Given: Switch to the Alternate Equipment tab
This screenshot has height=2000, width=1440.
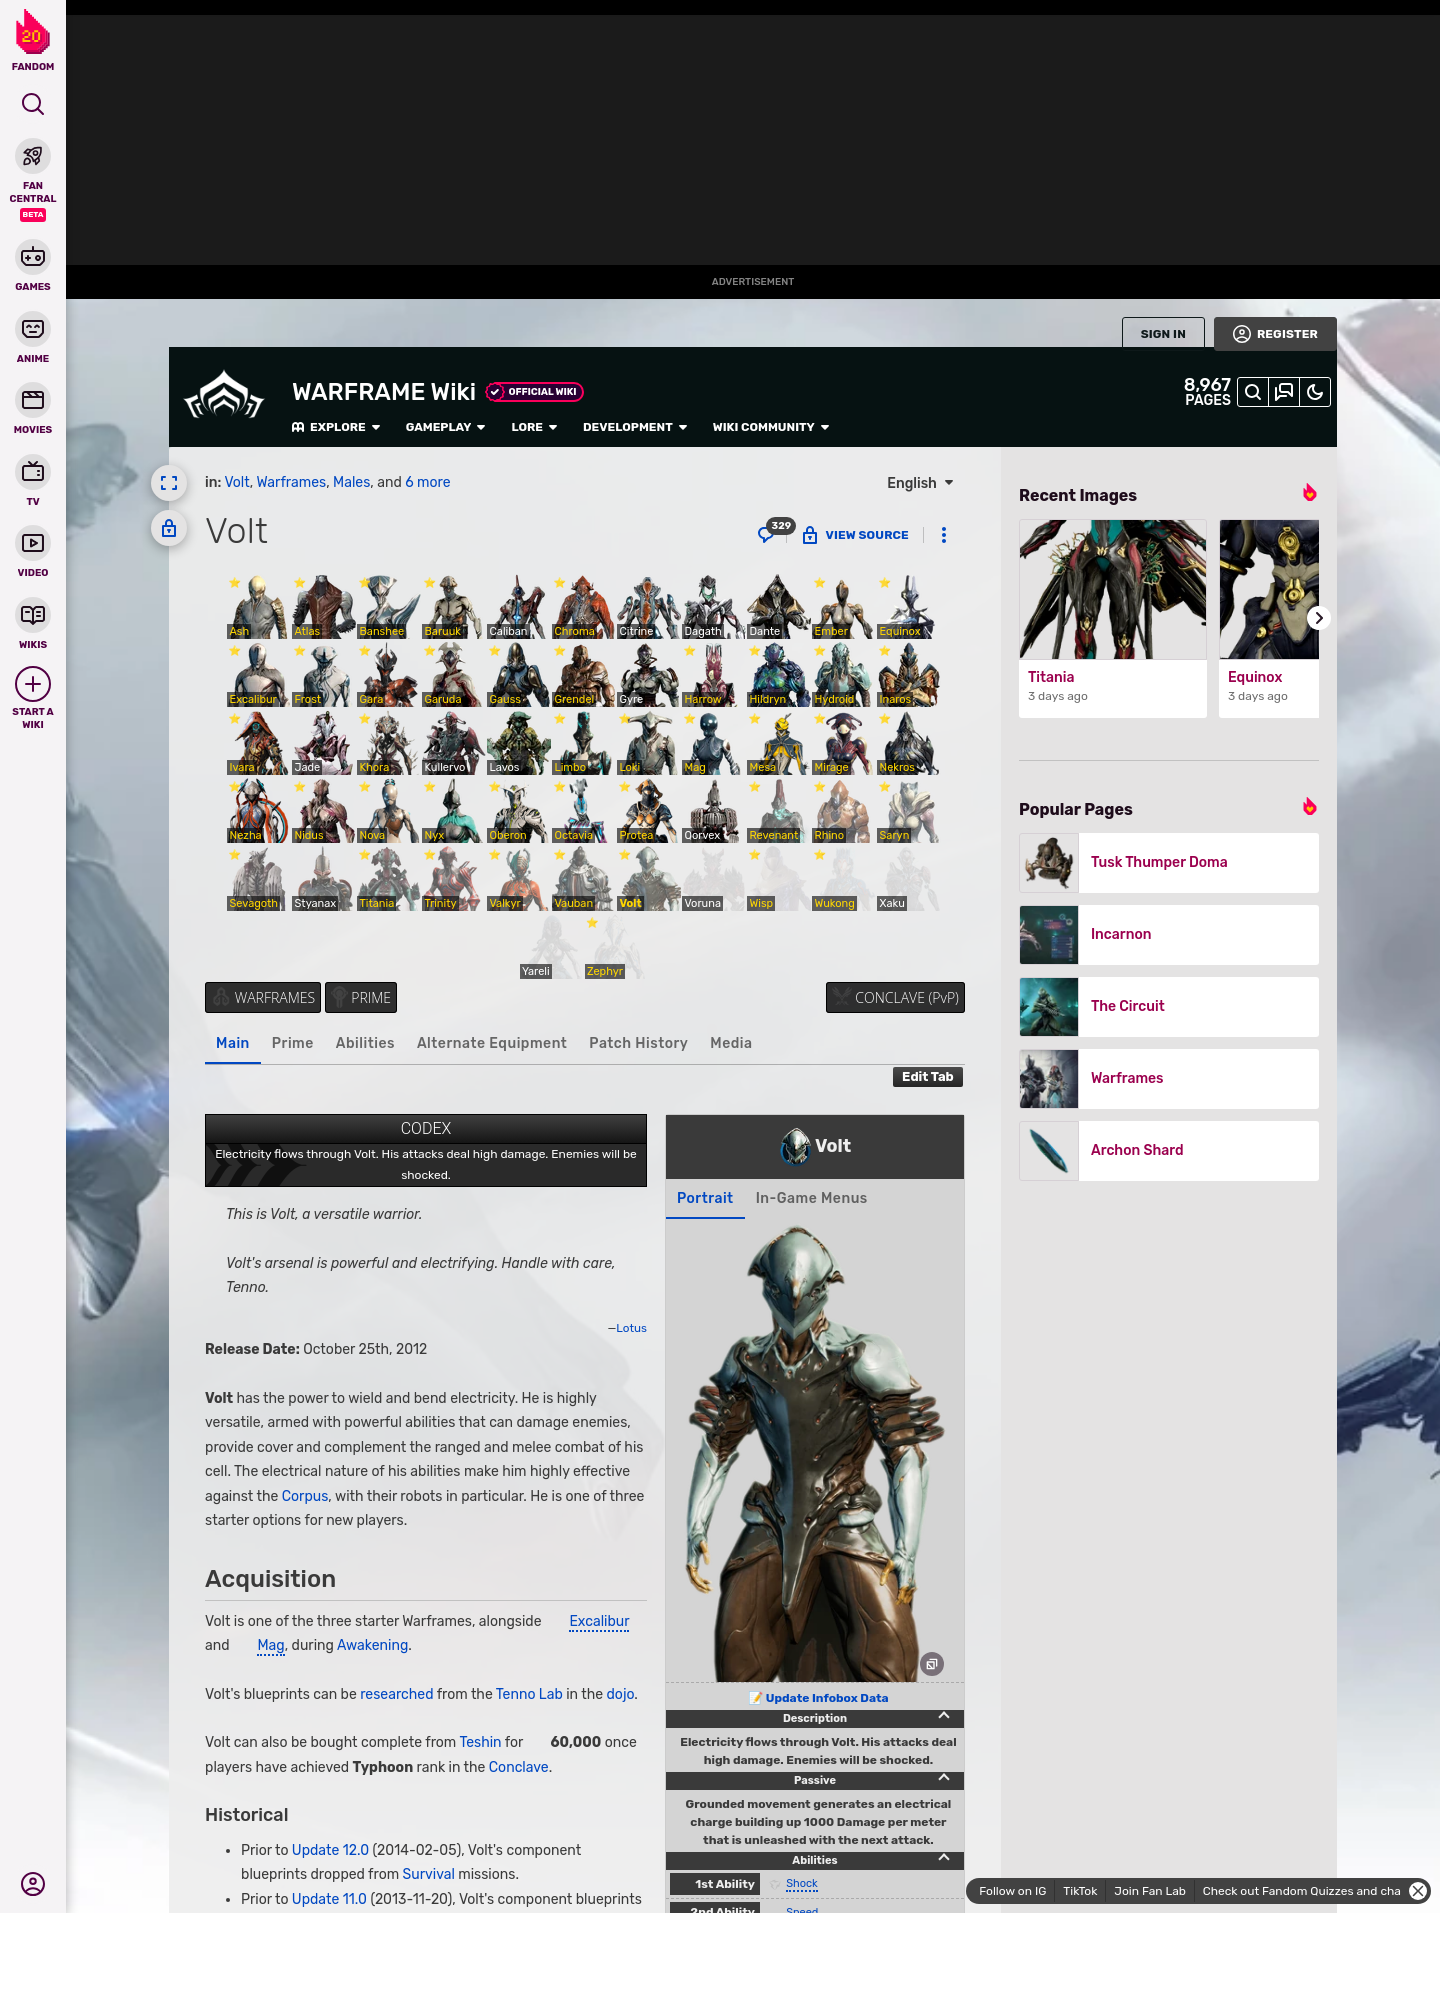Looking at the screenshot, I should click(x=492, y=1043).
